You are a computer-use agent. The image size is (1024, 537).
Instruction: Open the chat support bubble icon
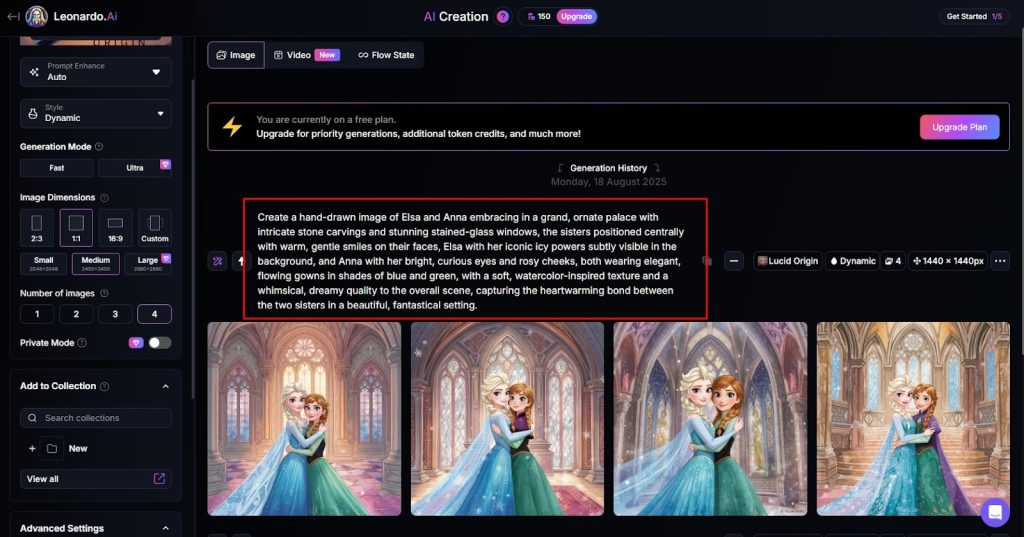995,512
